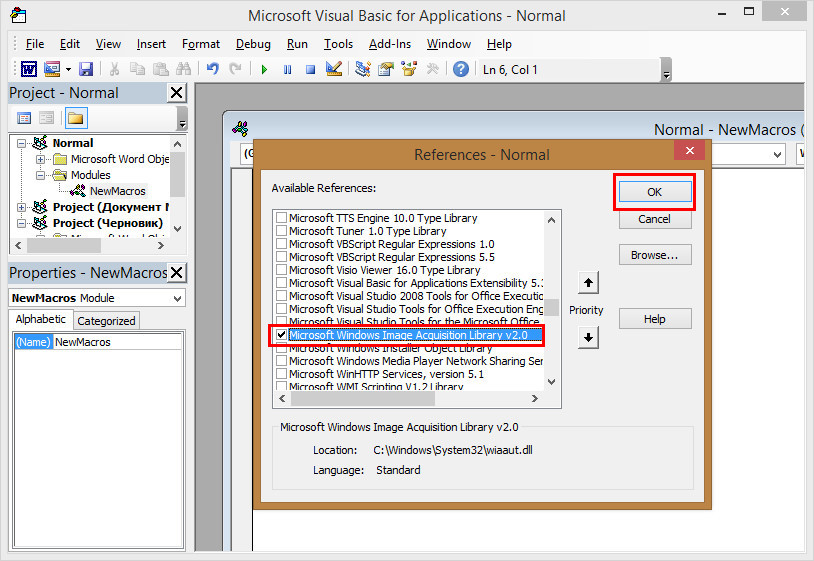
Task: Open NewMacros Module object dropdown
Action: click(x=177, y=298)
